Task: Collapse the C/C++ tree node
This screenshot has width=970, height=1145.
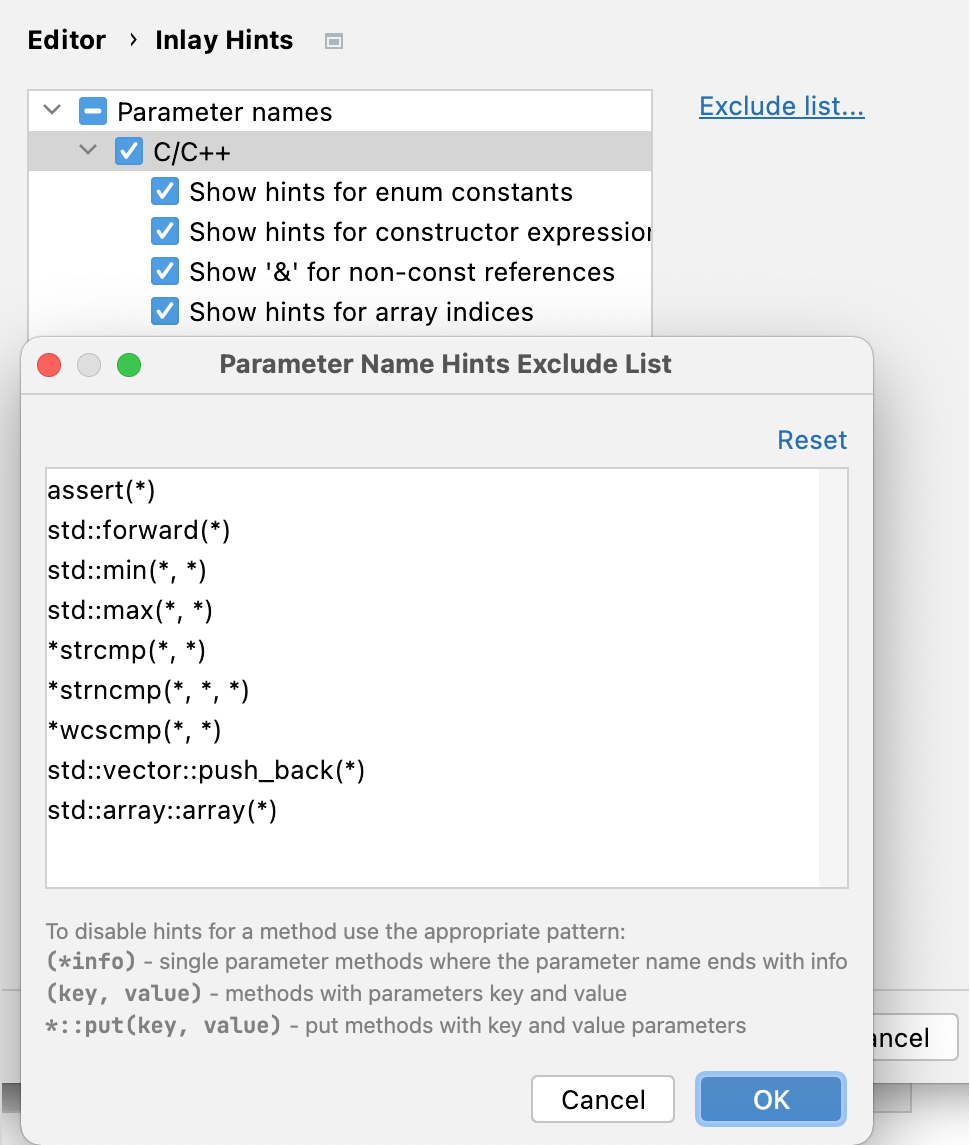Action: point(88,151)
